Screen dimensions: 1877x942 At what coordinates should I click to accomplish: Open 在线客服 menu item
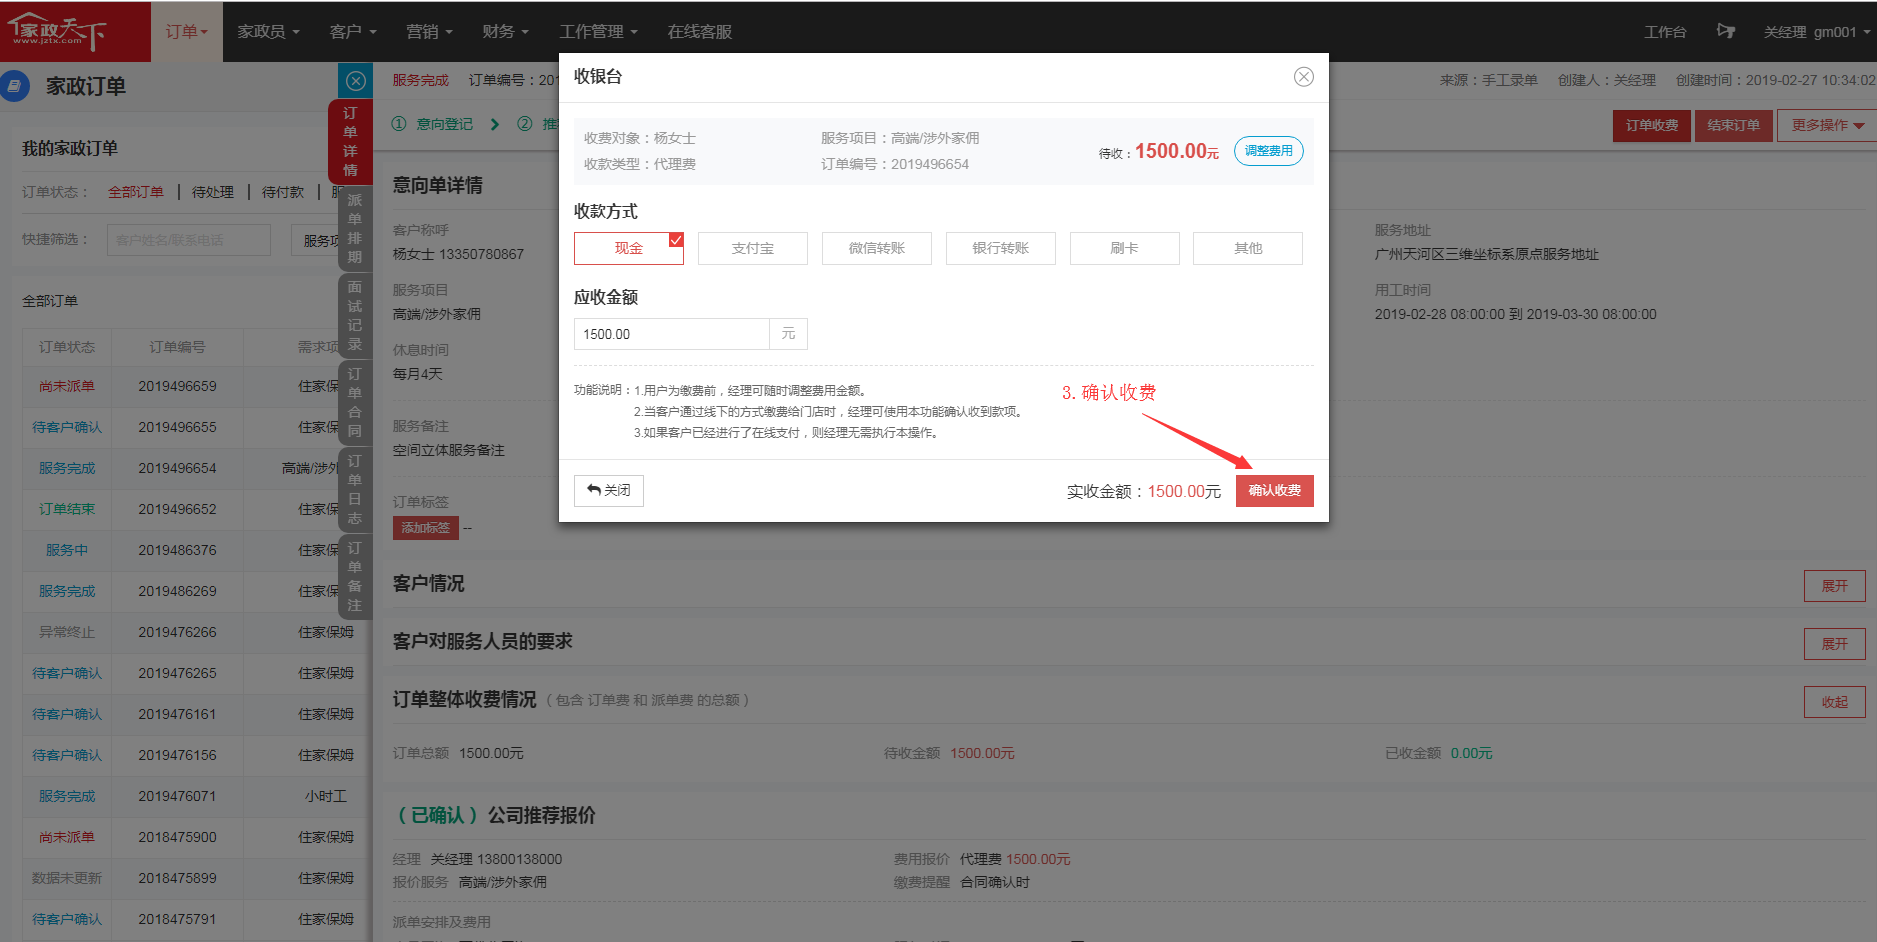[x=700, y=32]
